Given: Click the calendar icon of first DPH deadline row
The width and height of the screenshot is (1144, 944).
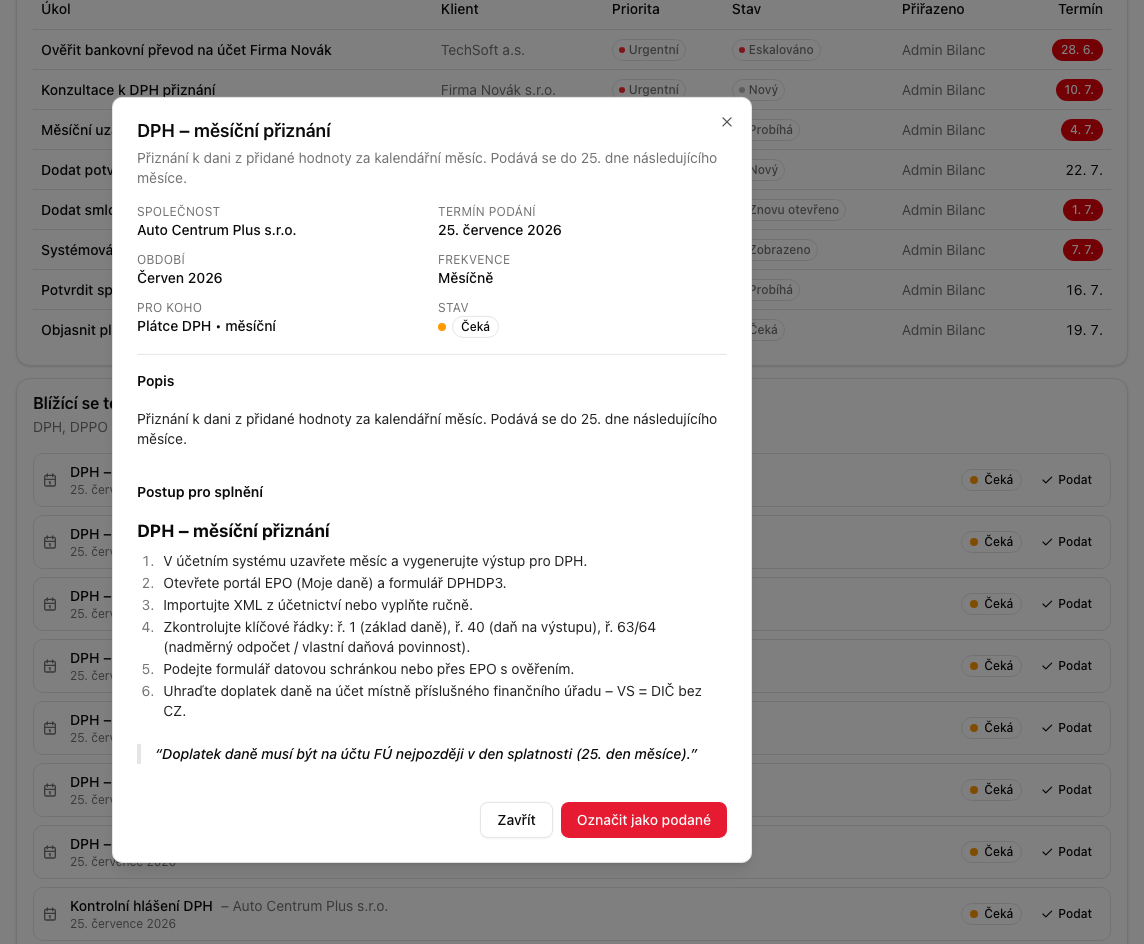Looking at the screenshot, I should tap(50, 480).
